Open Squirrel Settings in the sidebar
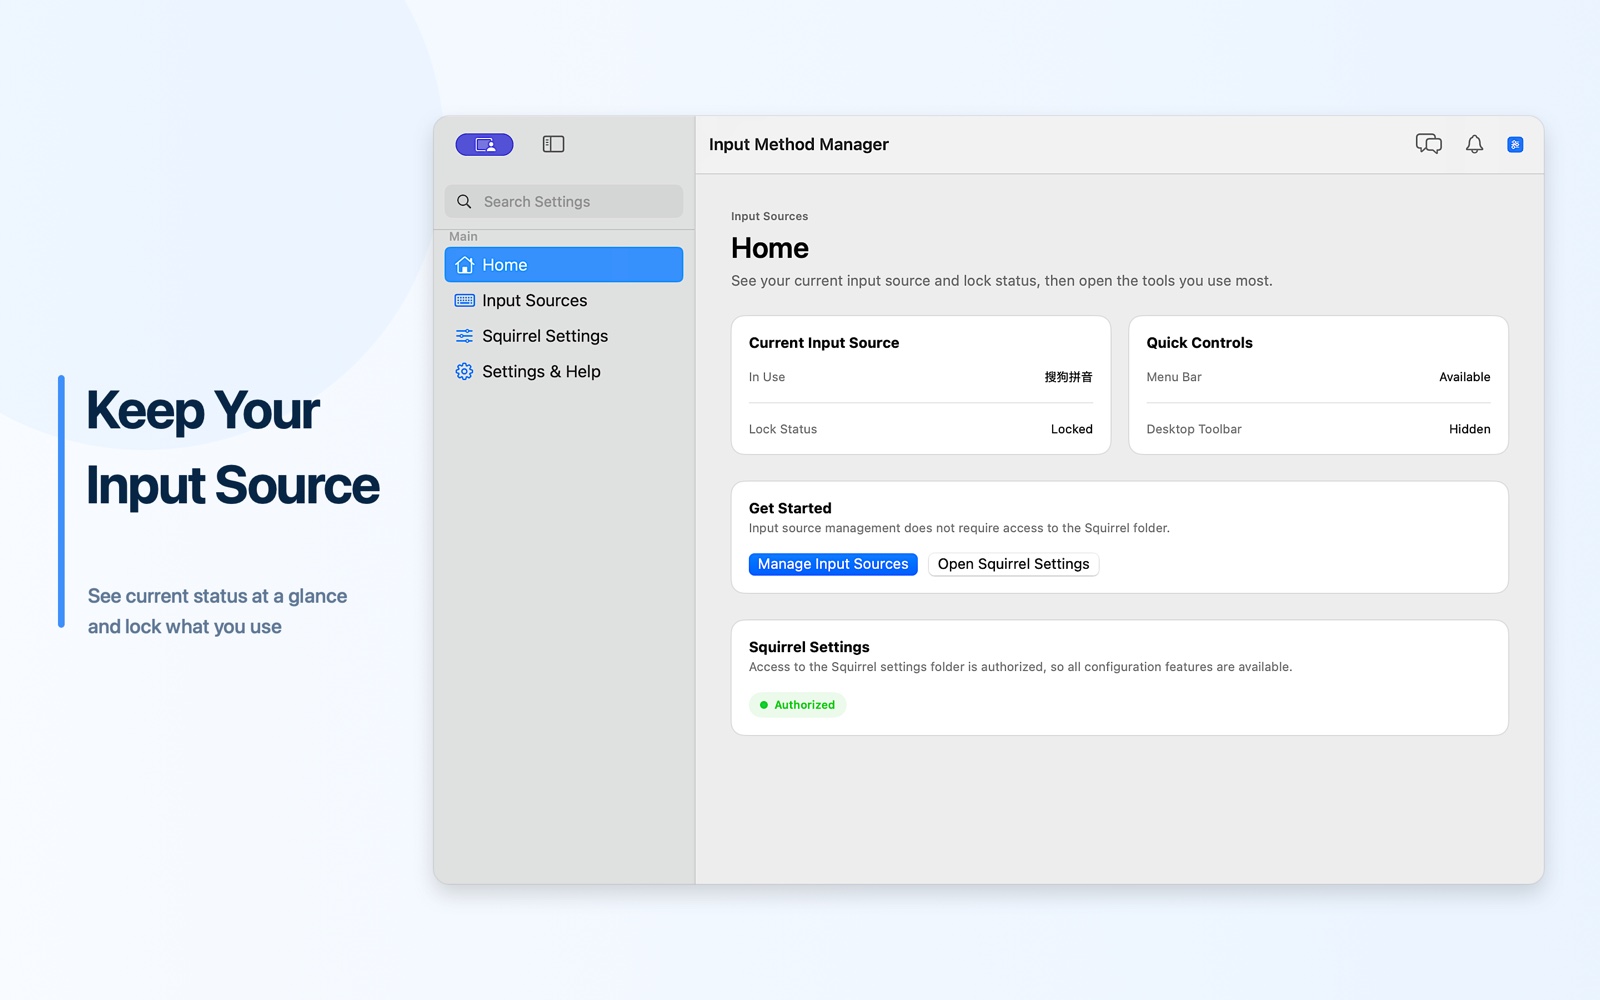1600x1000 pixels. pos(564,336)
